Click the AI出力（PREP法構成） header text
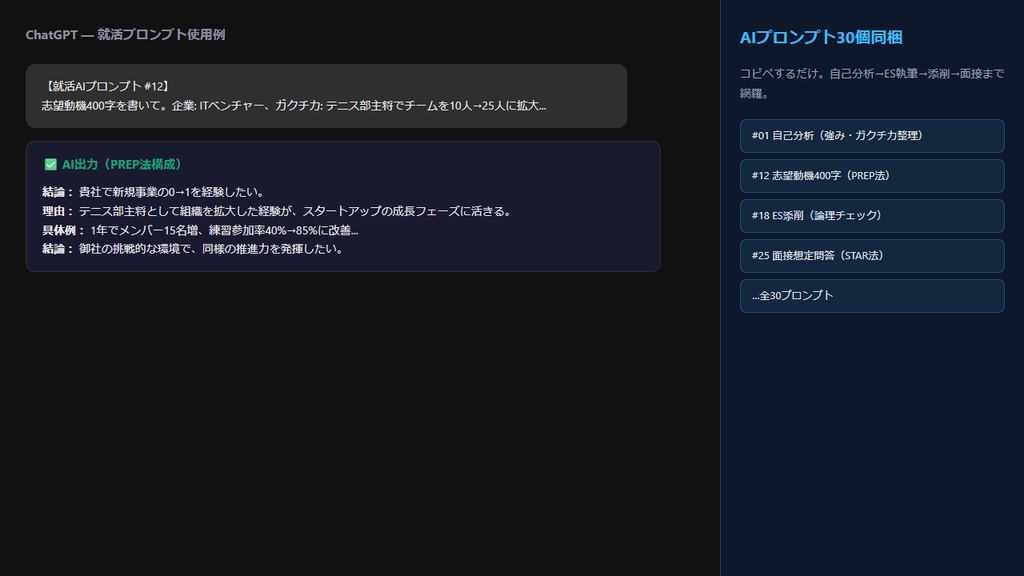 coord(121,165)
